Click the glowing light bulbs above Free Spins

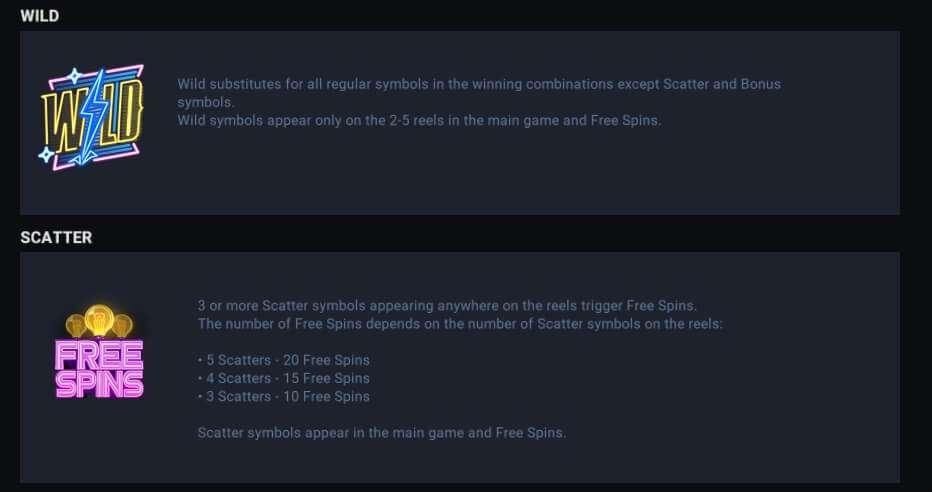[x=99, y=321]
